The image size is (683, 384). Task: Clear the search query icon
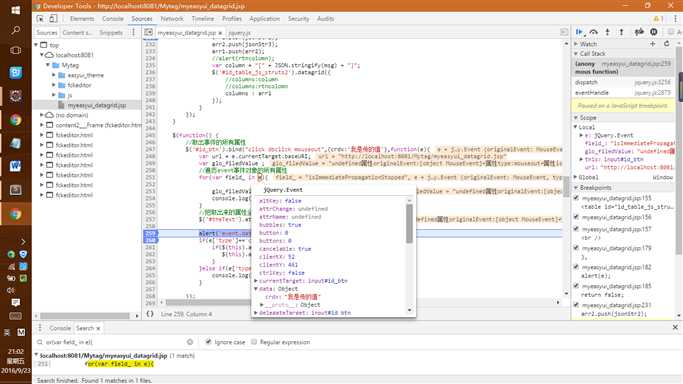tap(190, 342)
